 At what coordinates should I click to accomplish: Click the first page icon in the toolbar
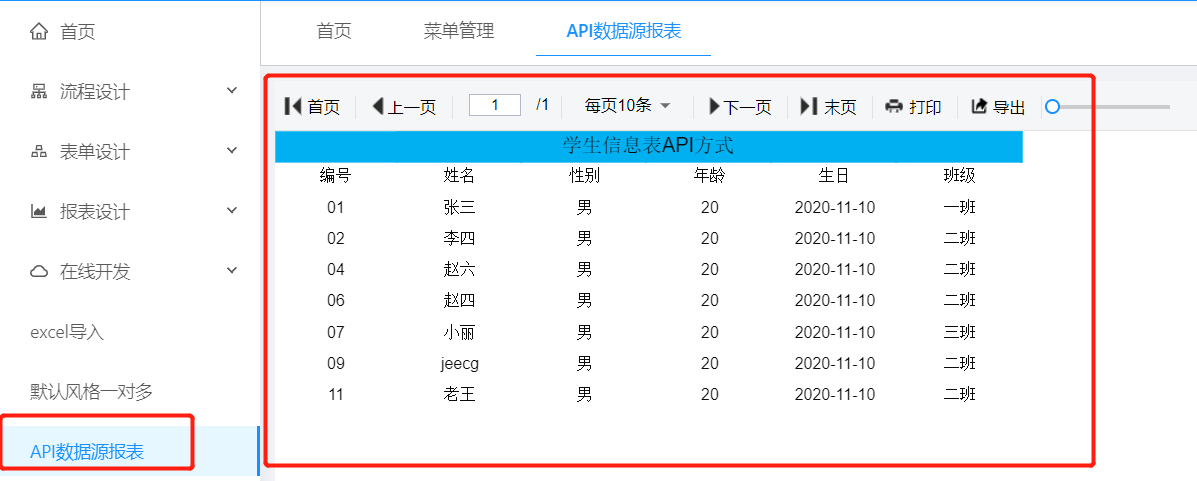point(292,106)
